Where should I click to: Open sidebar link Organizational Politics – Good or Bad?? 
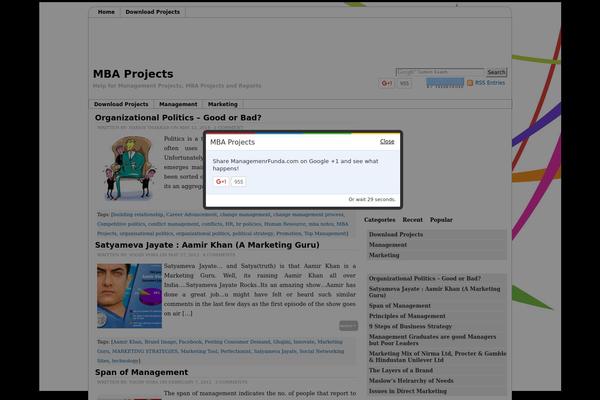pos(425,278)
